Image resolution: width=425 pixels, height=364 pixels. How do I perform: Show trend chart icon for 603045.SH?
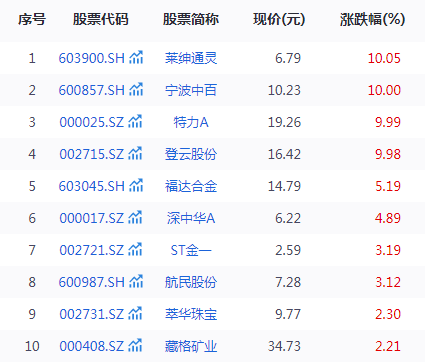pos(136,185)
